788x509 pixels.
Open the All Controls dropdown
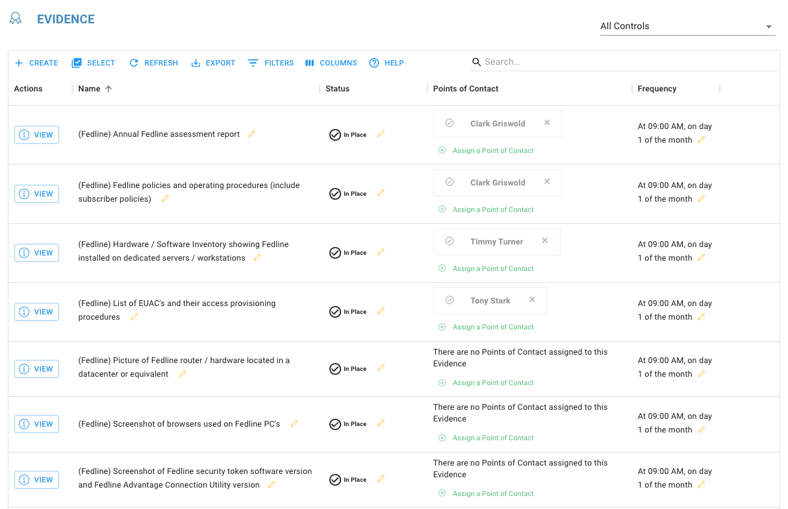point(686,26)
